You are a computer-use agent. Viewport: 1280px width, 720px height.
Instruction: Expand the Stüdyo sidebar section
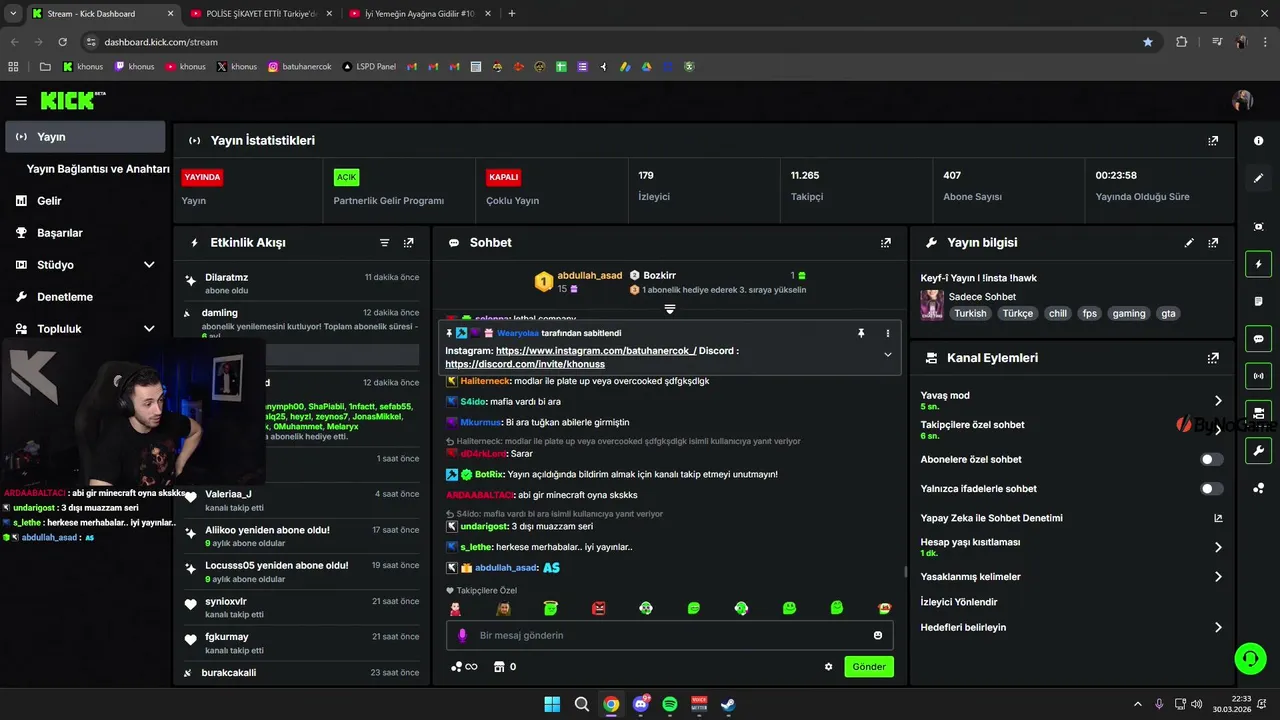pyautogui.click(x=149, y=265)
